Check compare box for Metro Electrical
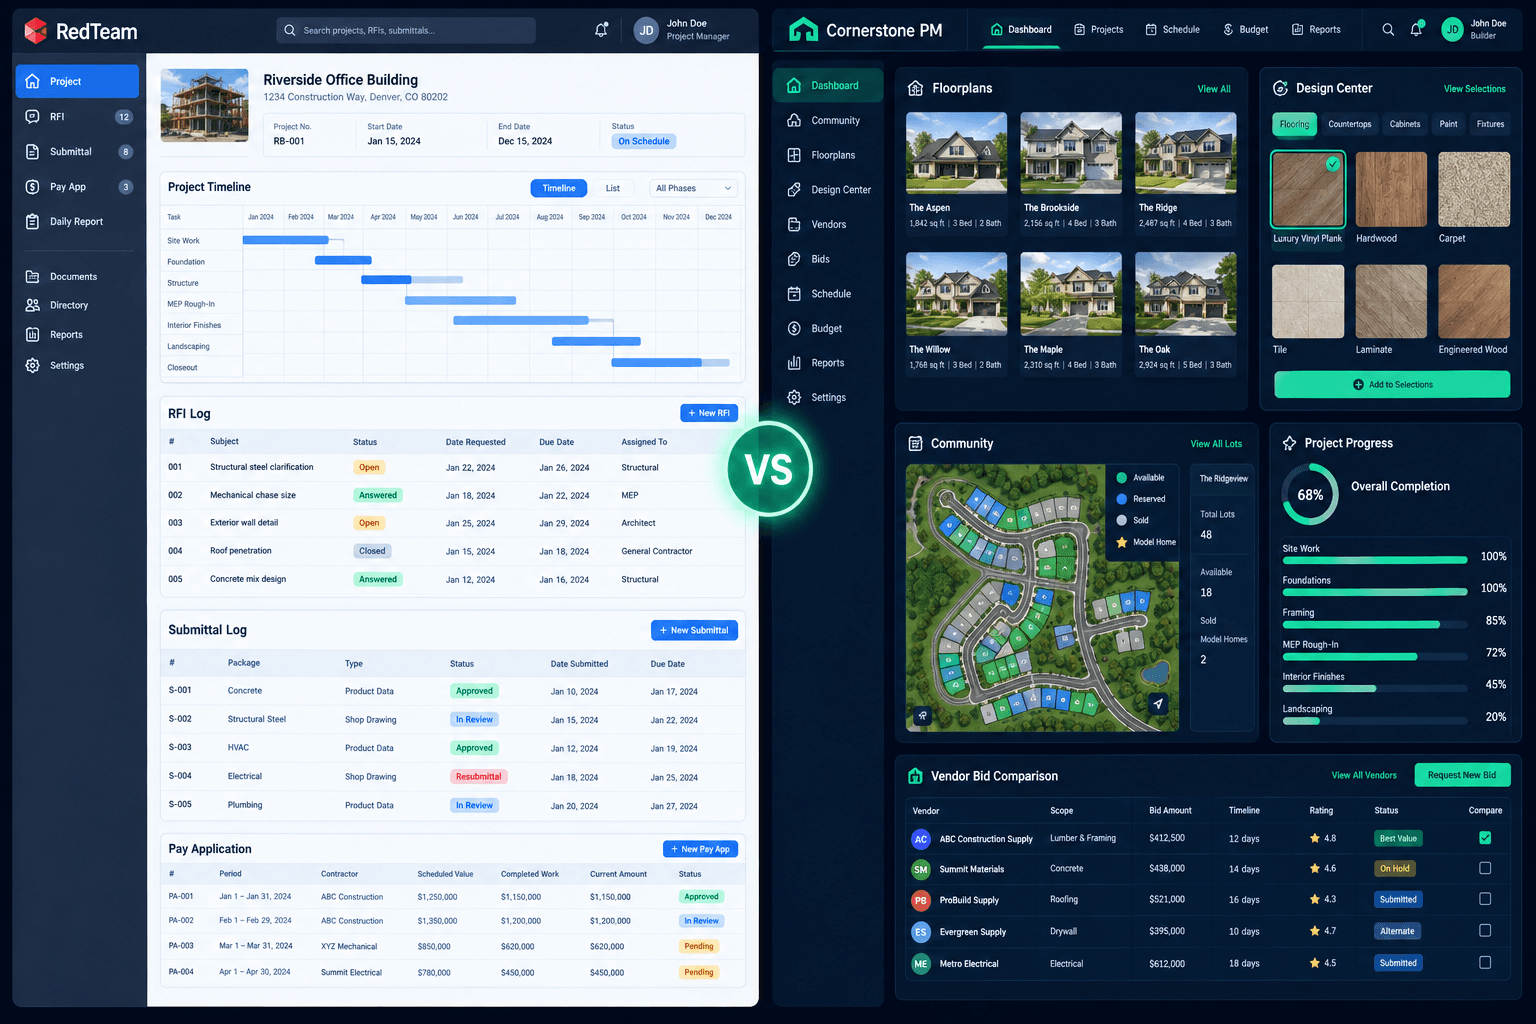Screen dimensions: 1536x1024 click(1485, 963)
